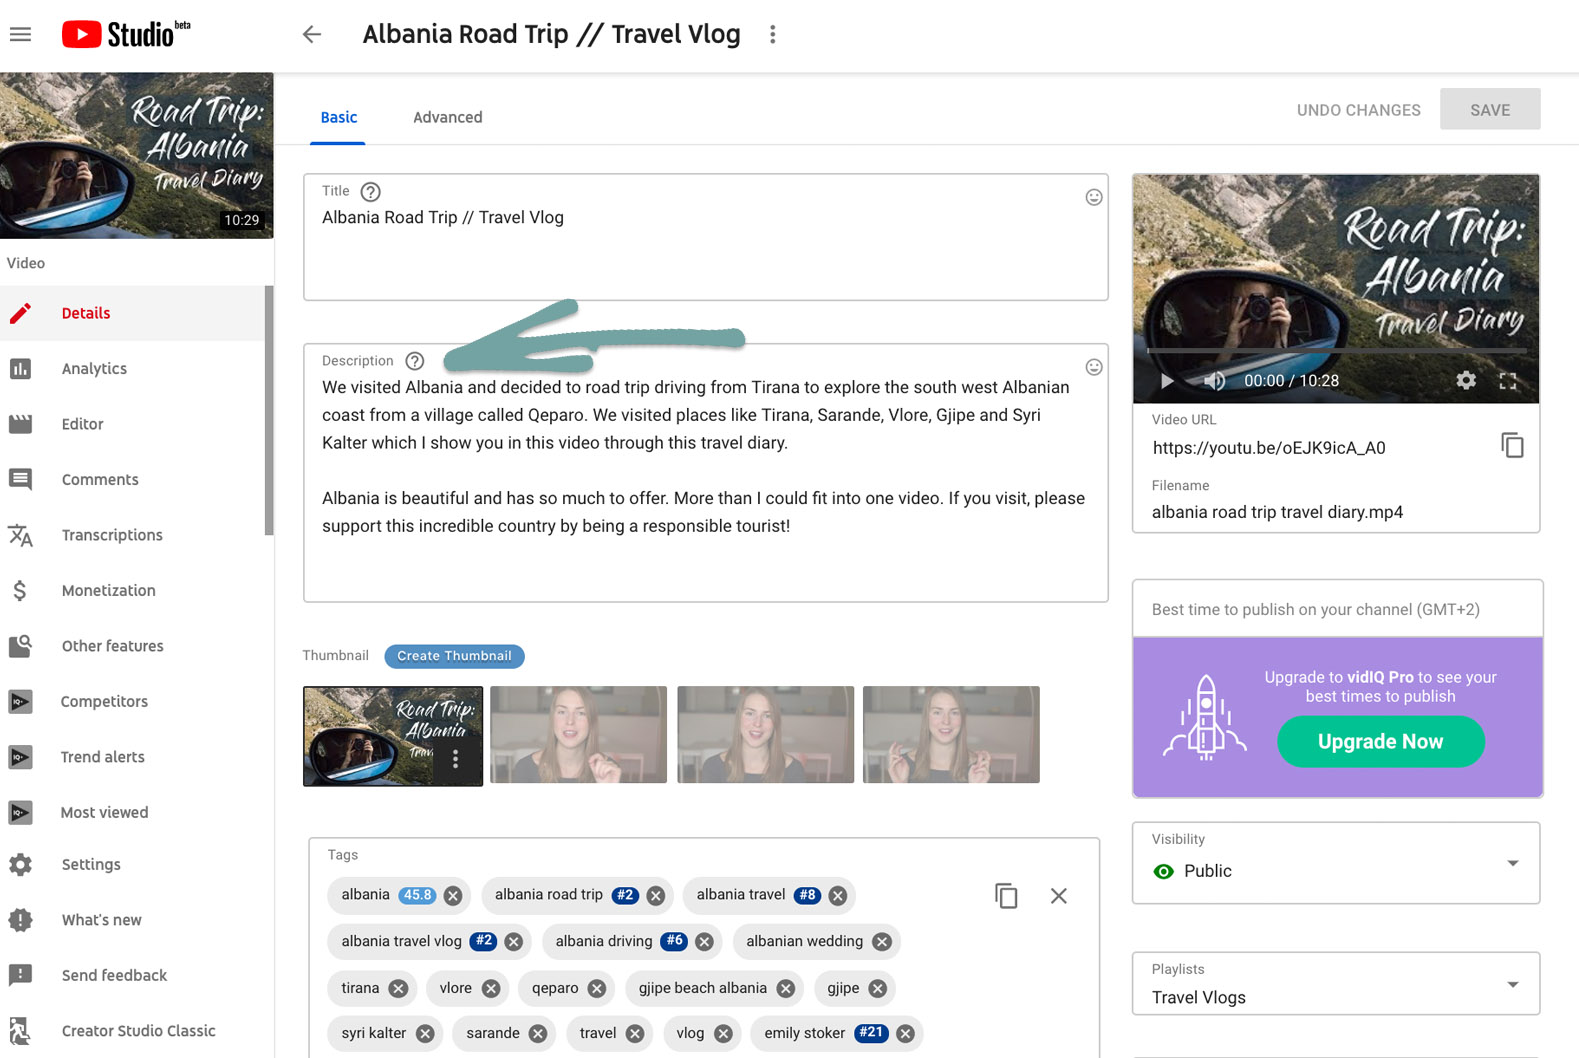Remove the 'tirana' tag
This screenshot has height=1058, width=1579.
(398, 989)
